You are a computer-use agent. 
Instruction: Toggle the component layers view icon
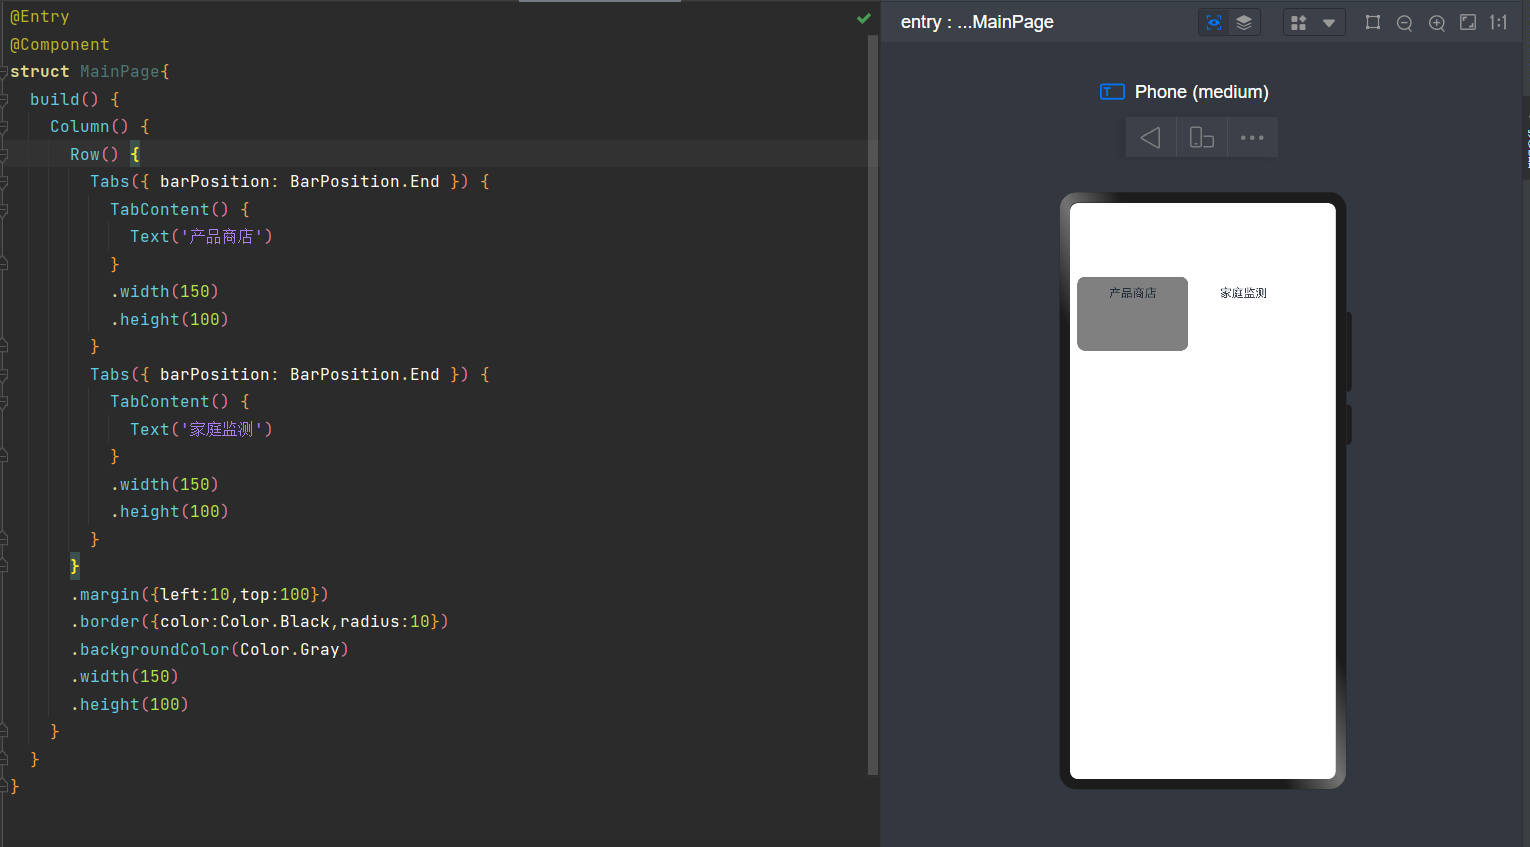pos(1244,23)
